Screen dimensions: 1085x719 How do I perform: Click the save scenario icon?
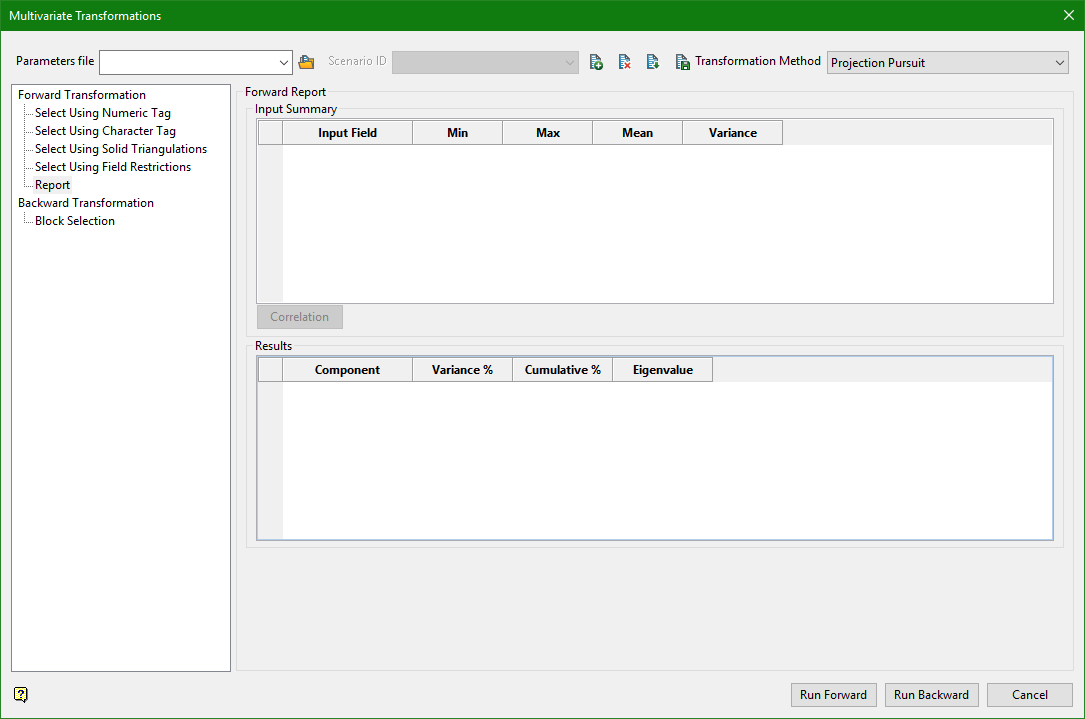(x=682, y=62)
